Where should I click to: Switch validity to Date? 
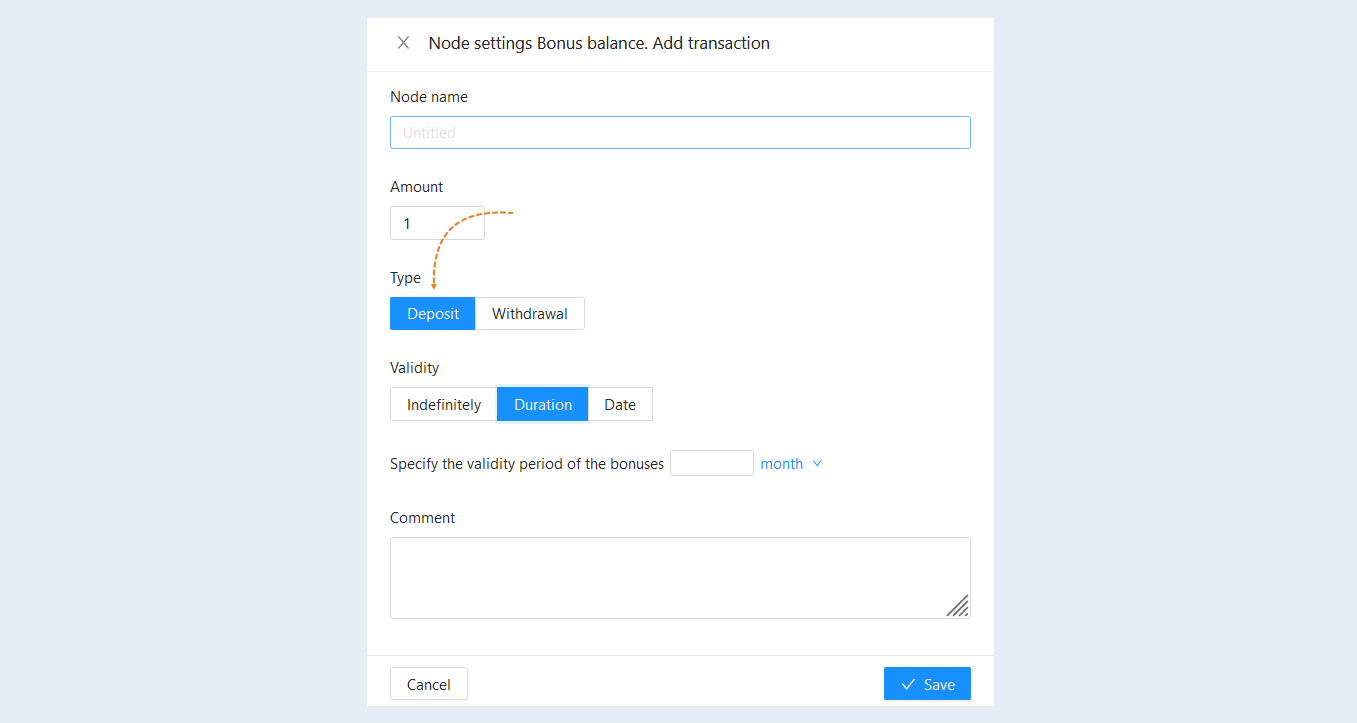(x=620, y=404)
